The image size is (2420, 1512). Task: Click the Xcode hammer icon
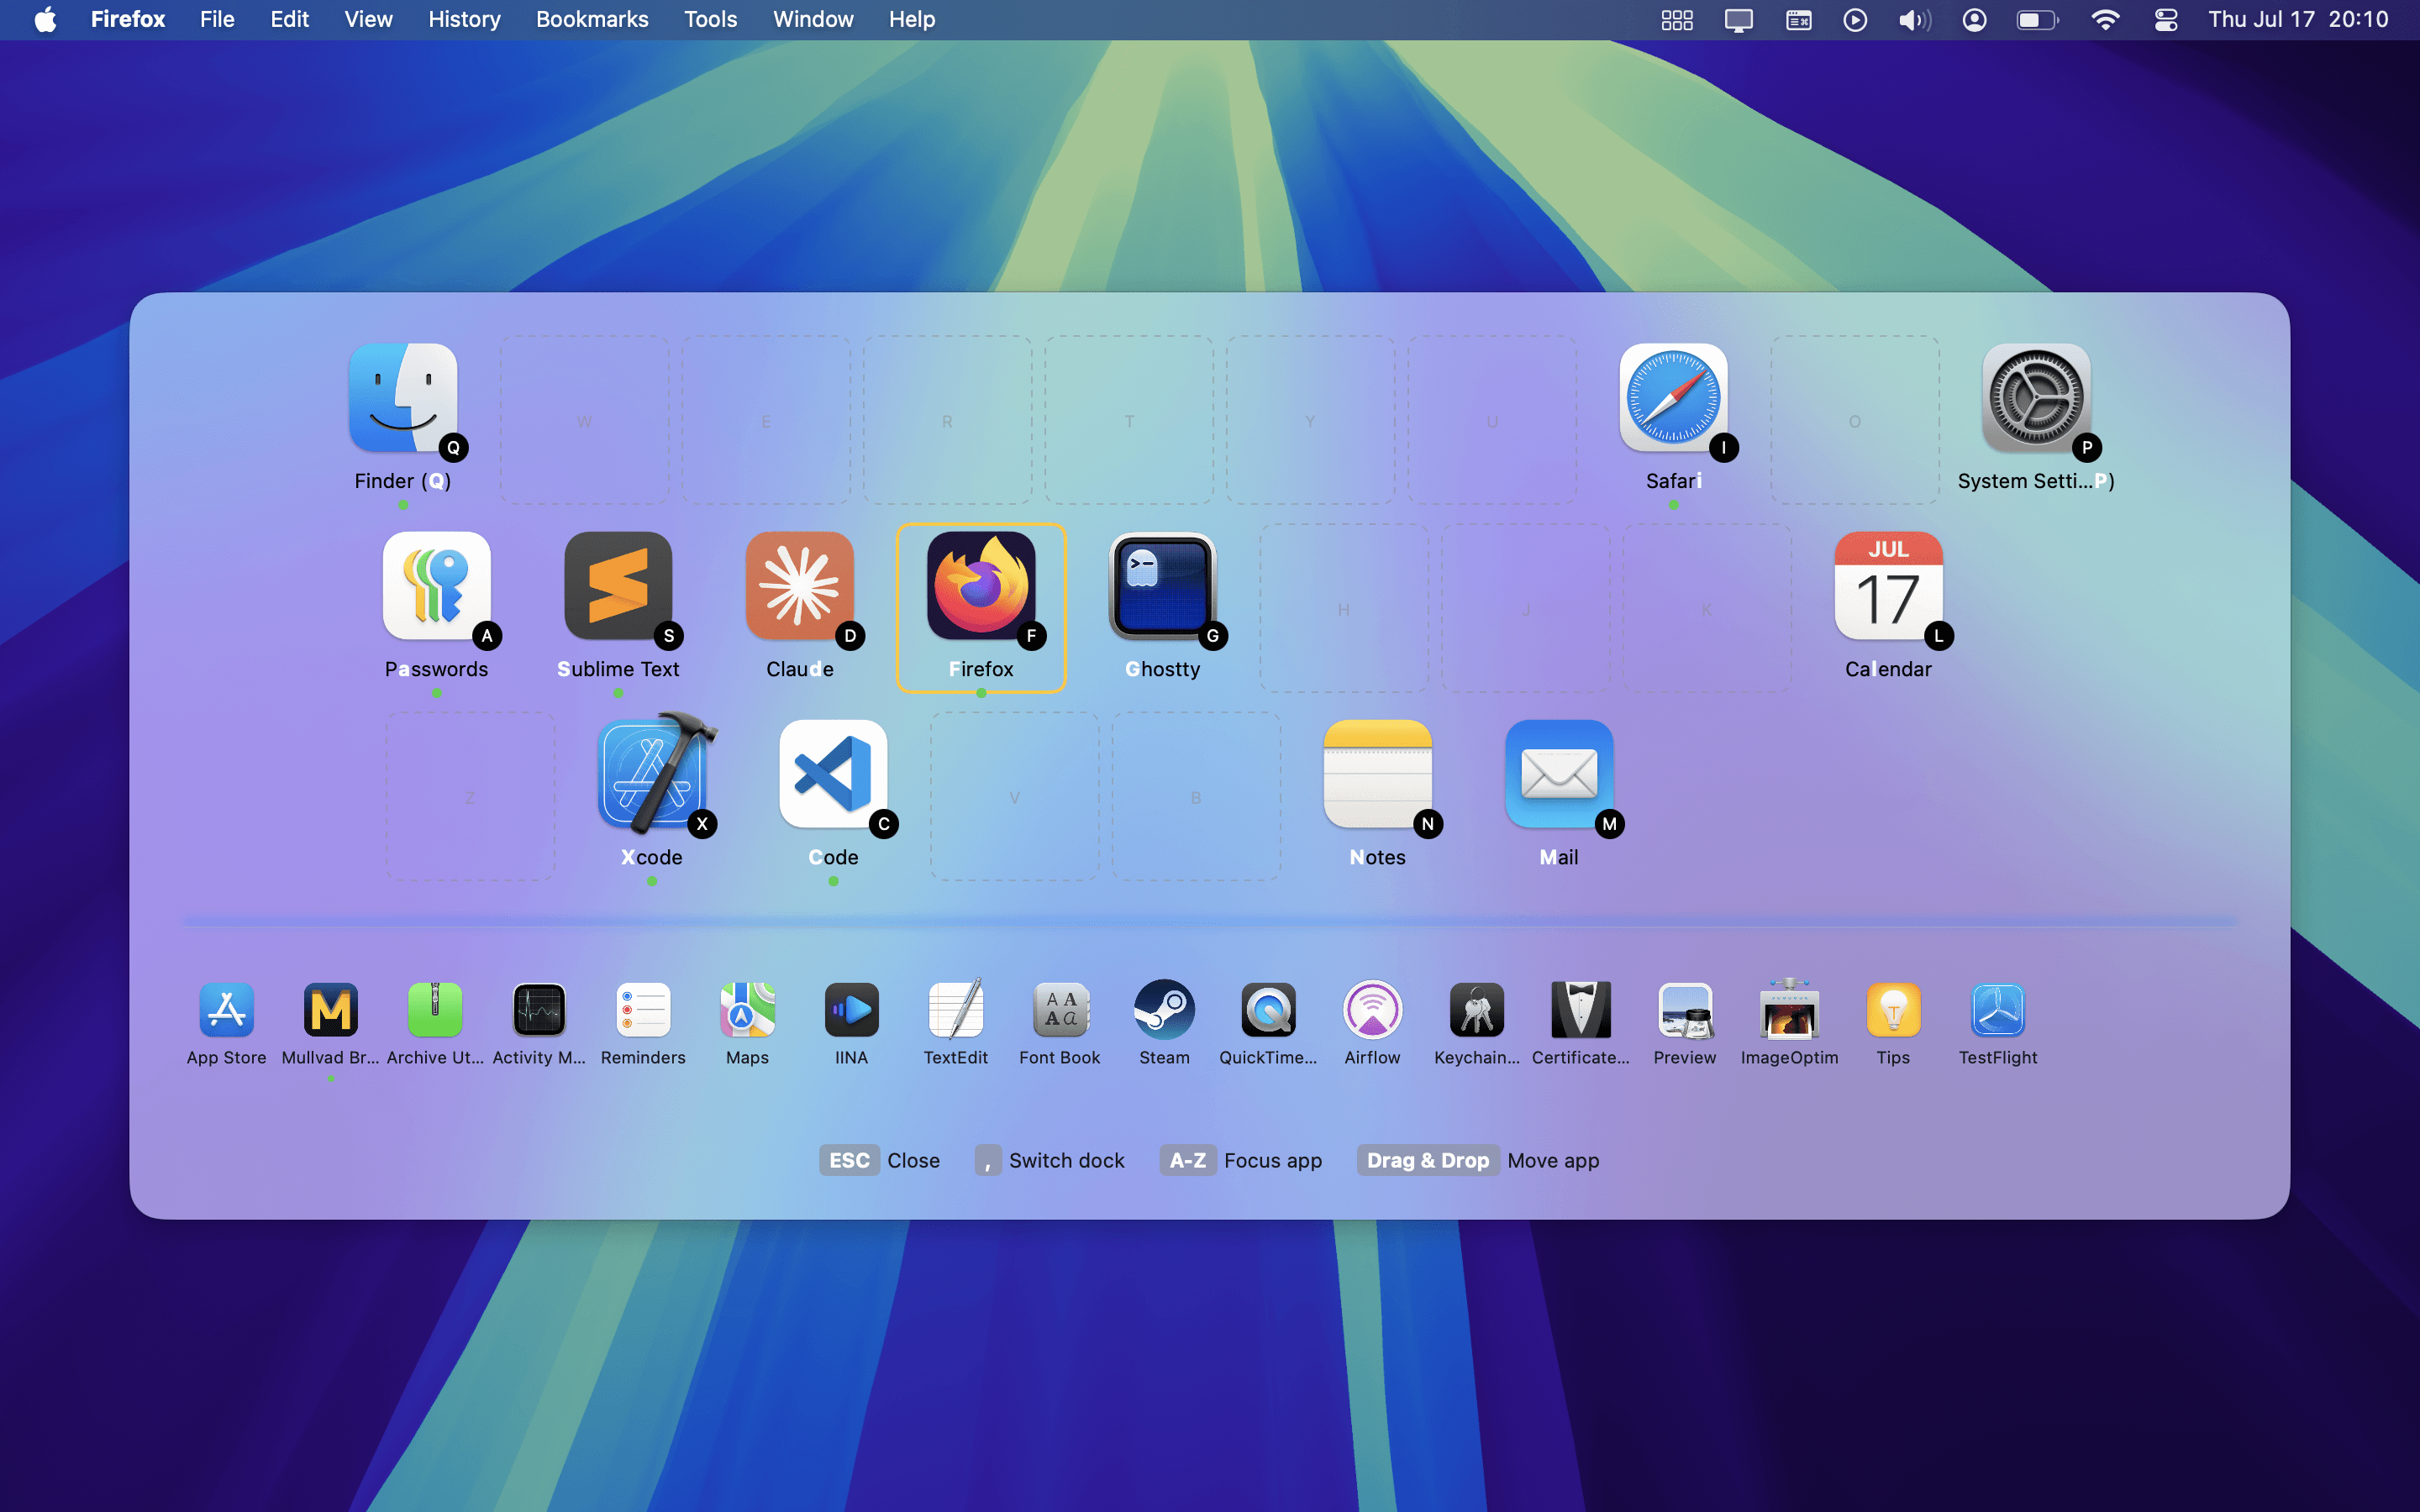point(652,774)
